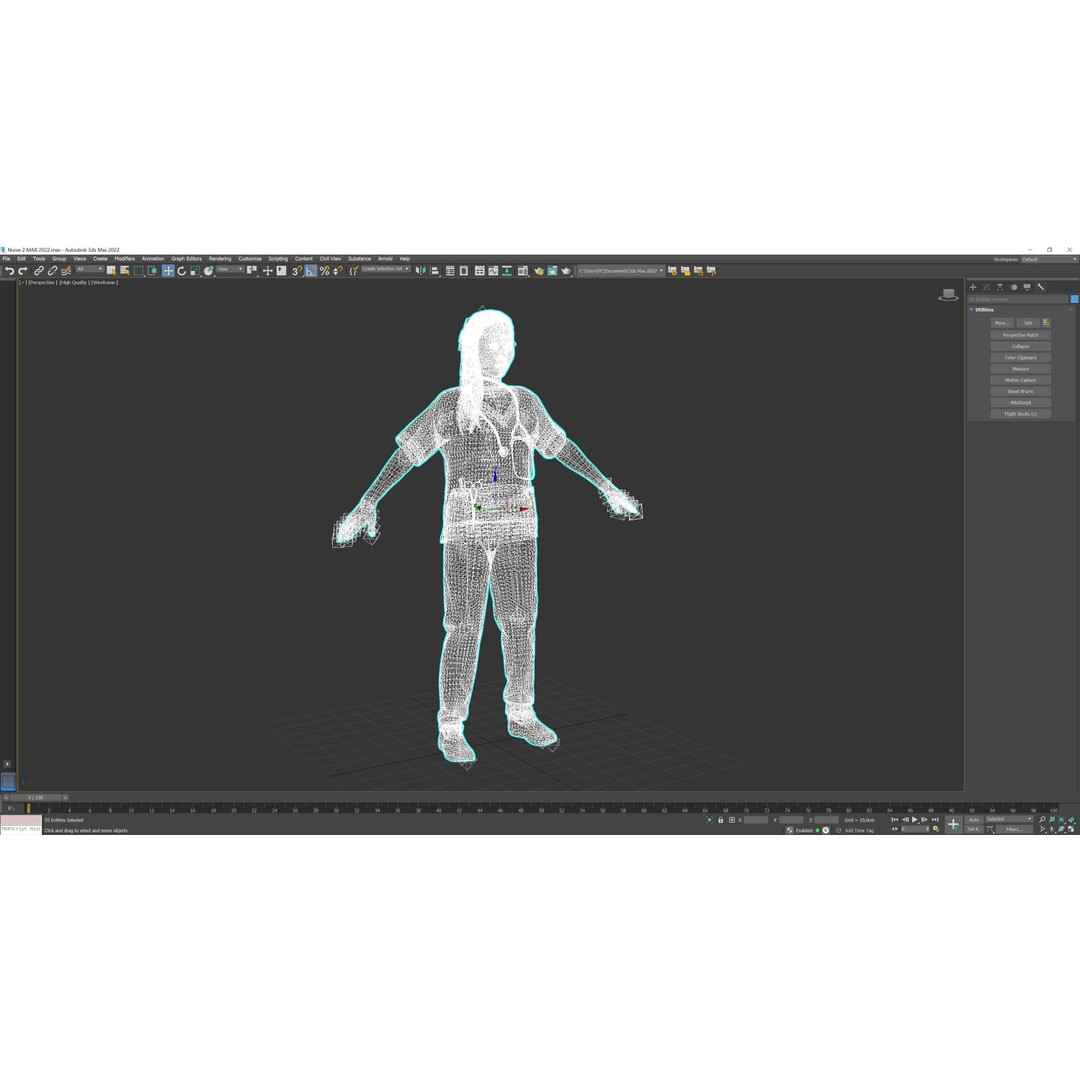Click the Mirror tool icon
The image size is (1080, 1080).
click(421, 271)
